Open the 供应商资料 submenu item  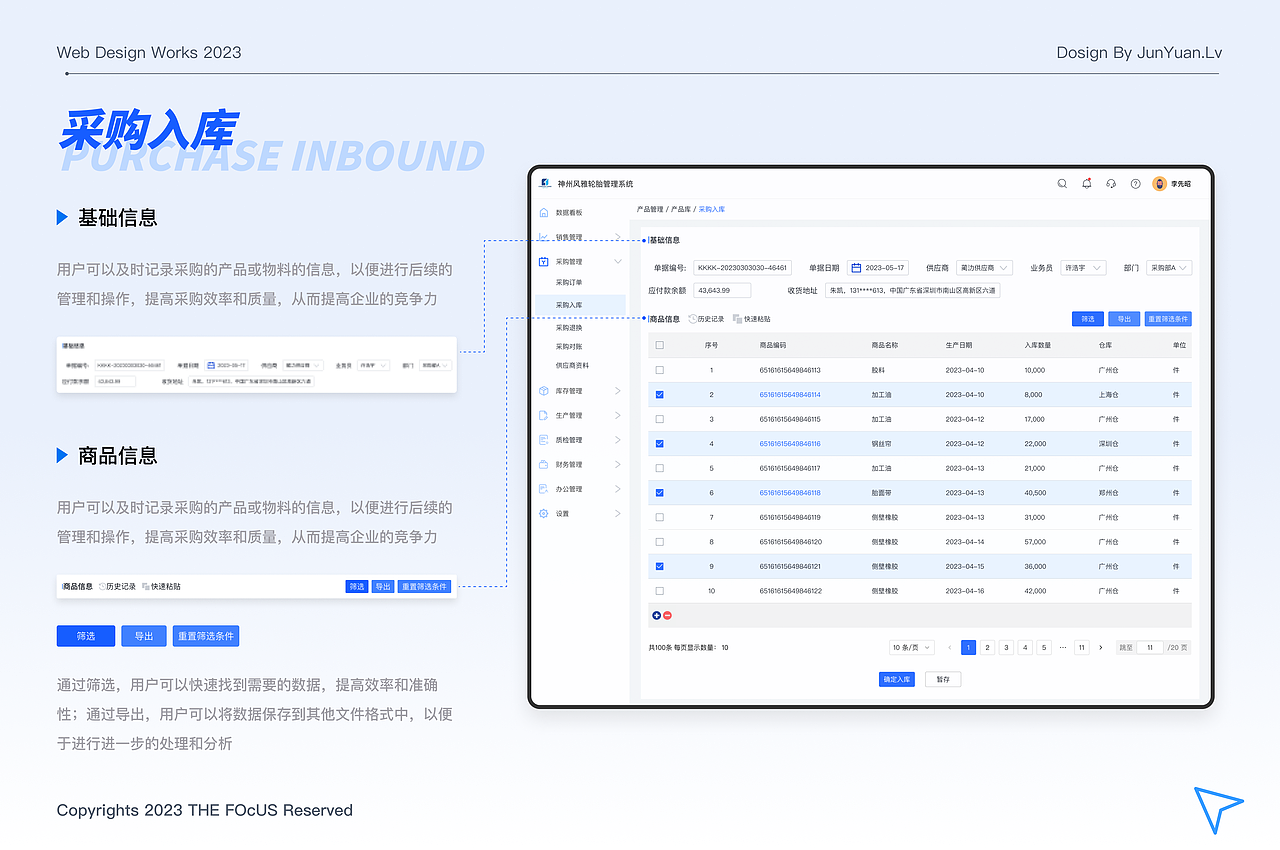point(573,365)
